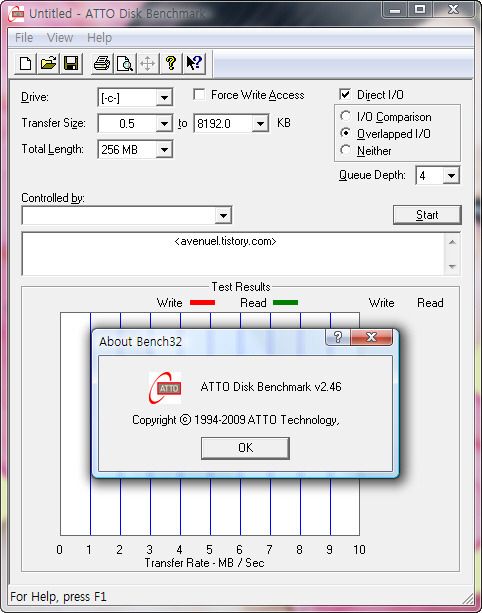This screenshot has height=613, width=482.
Task: Maximize the ATTO Disk Benchmark window
Action: click(420, 10)
